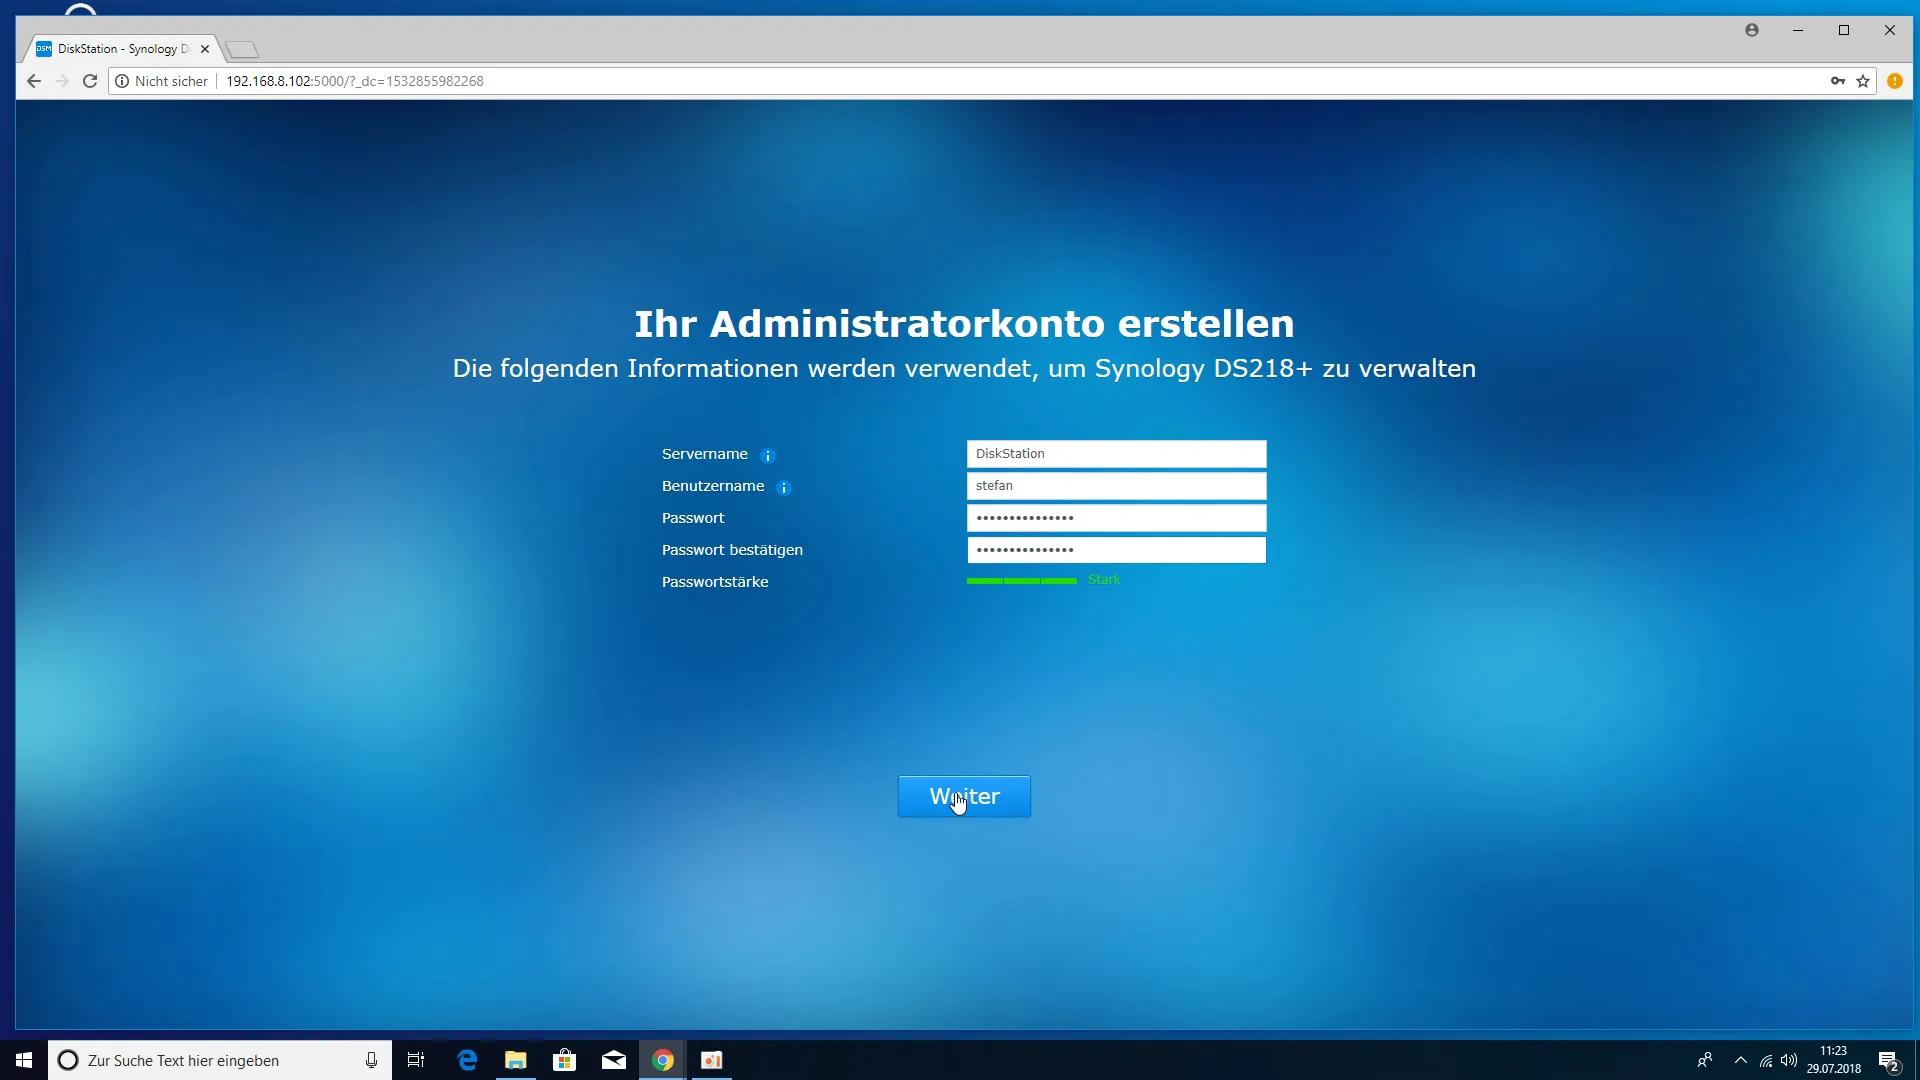Click the password strength bar
The width and height of the screenshot is (1920, 1080).
[1022, 581]
